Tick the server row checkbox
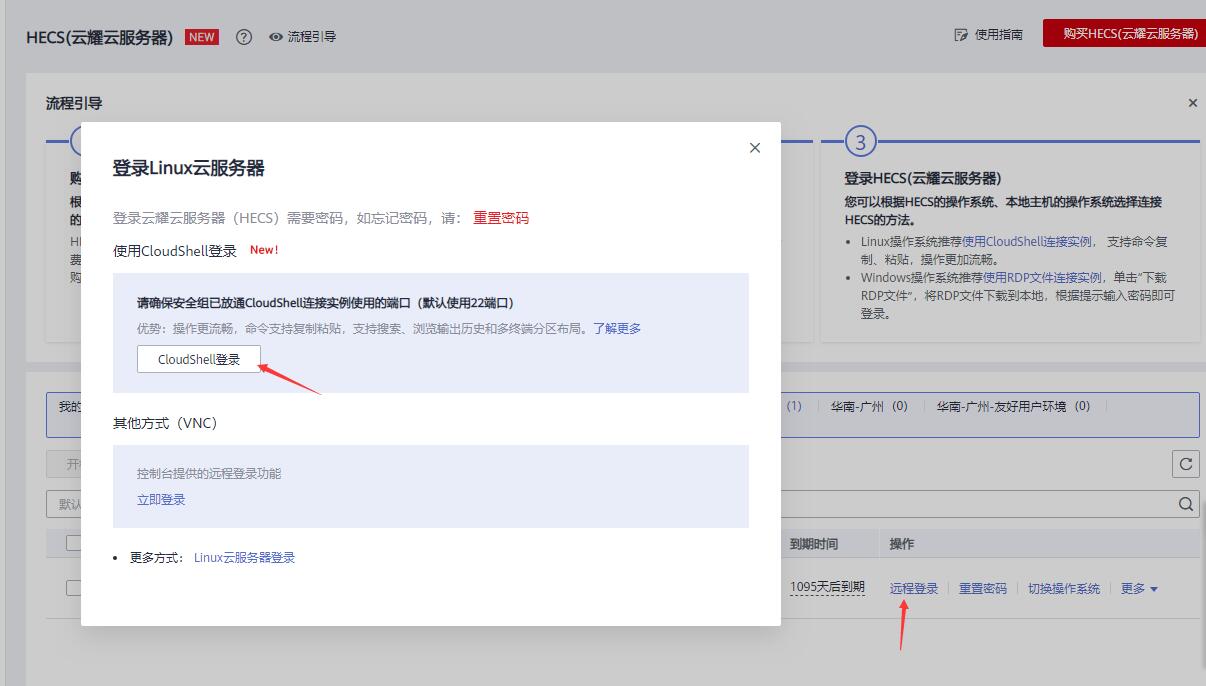The width and height of the screenshot is (1206, 686). click(74, 588)
